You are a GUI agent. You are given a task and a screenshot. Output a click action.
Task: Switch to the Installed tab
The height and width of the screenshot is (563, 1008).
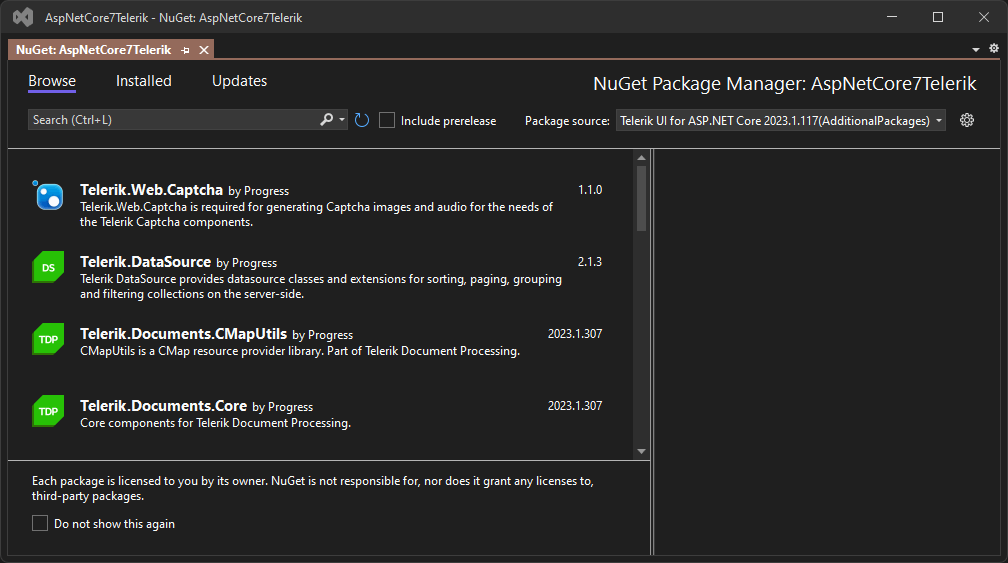(x=143, y=81)
